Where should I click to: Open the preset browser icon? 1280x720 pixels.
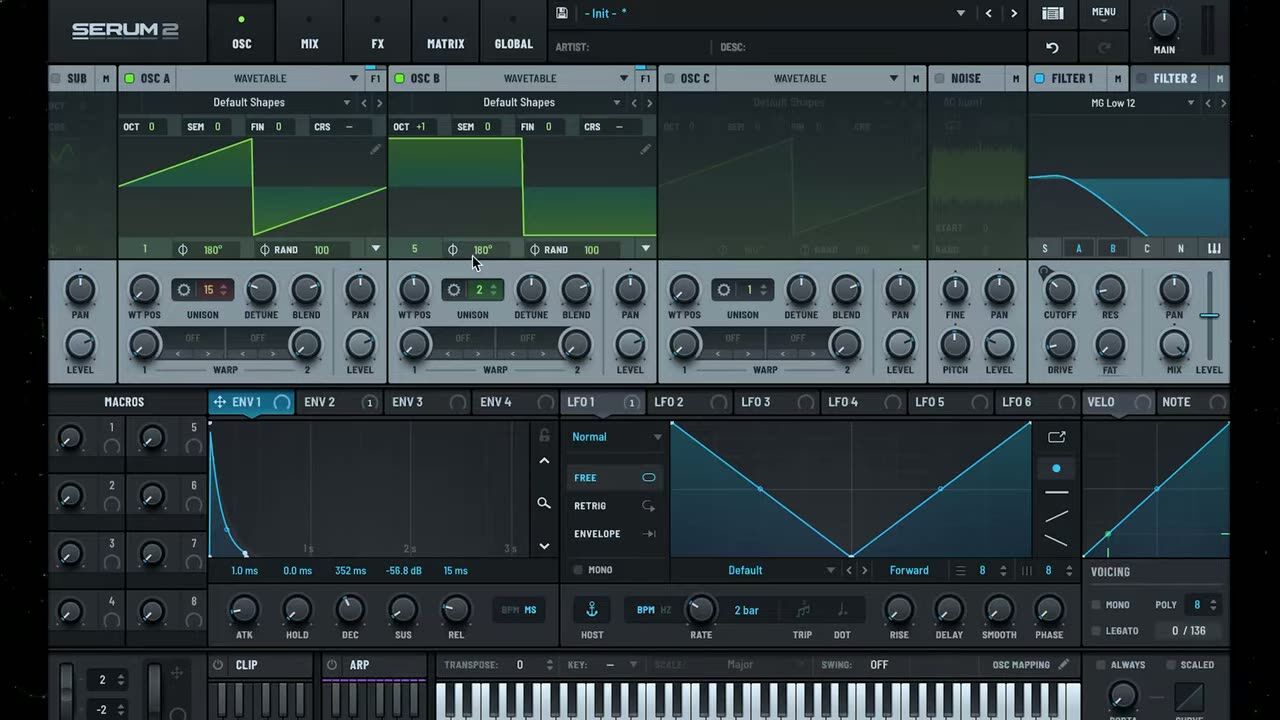(x=1052, y=13)
